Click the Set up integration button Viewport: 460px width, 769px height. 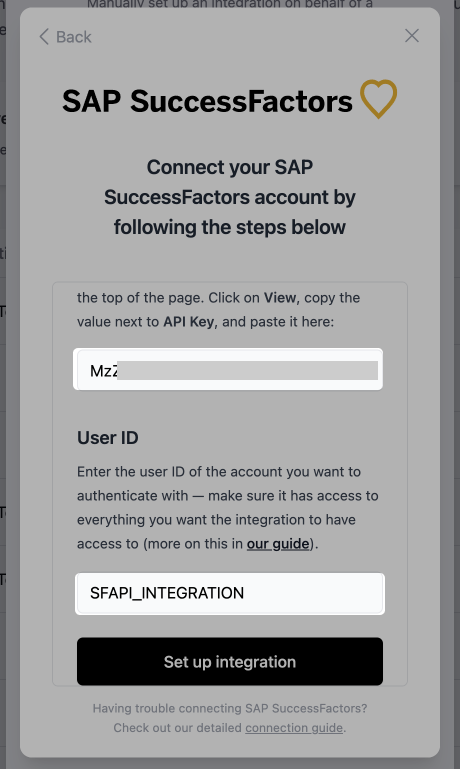(230, 662)
